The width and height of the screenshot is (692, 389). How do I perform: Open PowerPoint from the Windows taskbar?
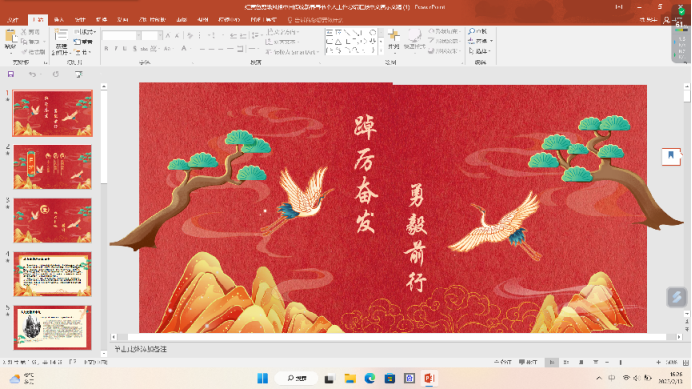(x=429, y=378)
